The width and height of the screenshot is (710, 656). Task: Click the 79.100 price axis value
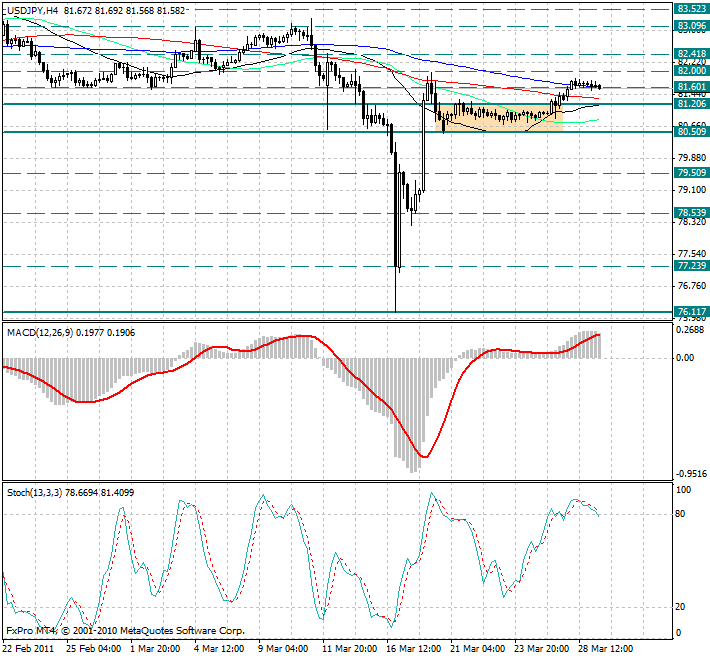pos(692,190)
